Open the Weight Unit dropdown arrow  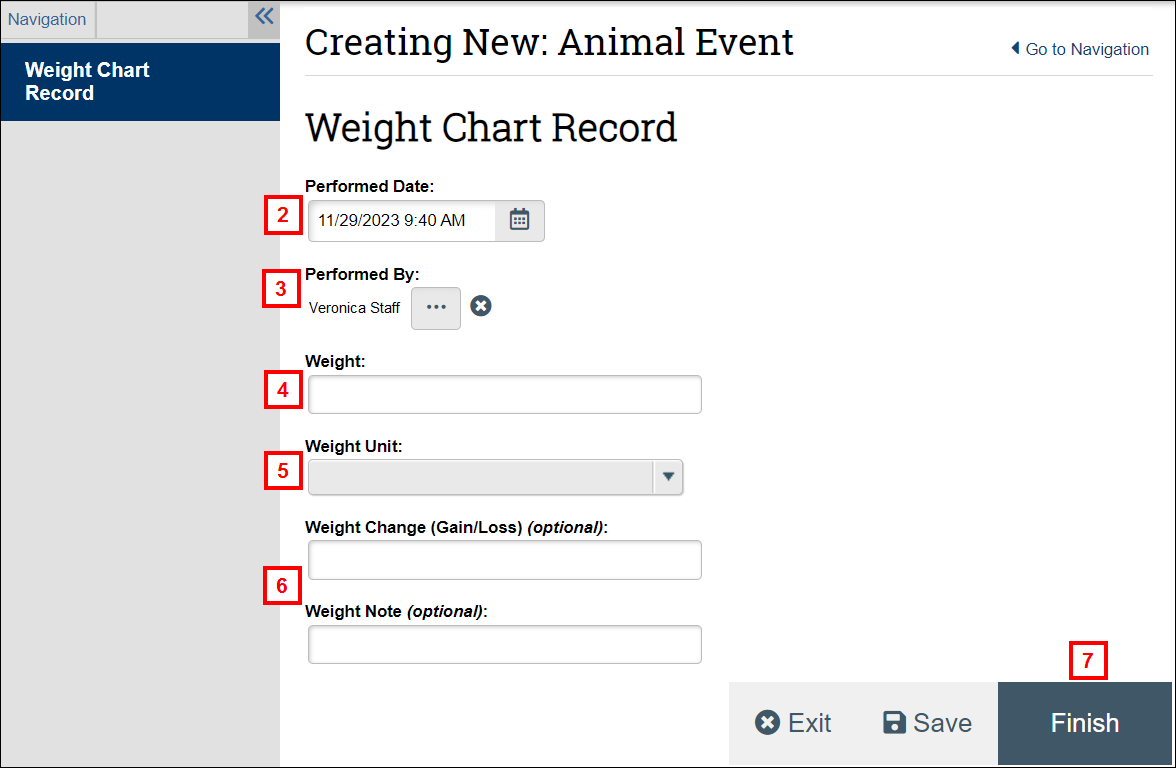tap(668, 477)
